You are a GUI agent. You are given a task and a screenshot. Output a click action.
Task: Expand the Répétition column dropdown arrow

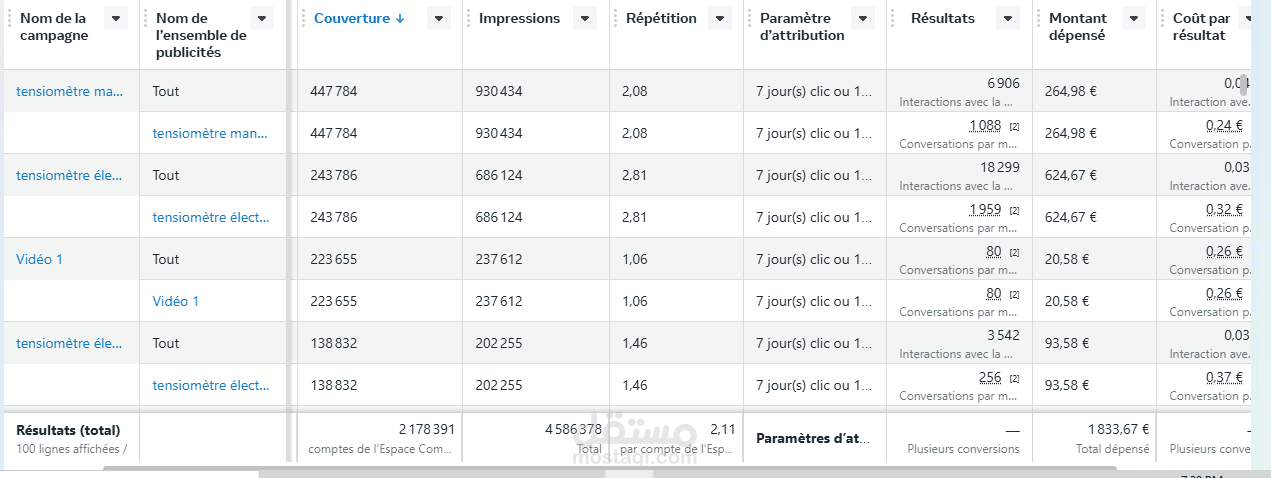click(720, 18)
